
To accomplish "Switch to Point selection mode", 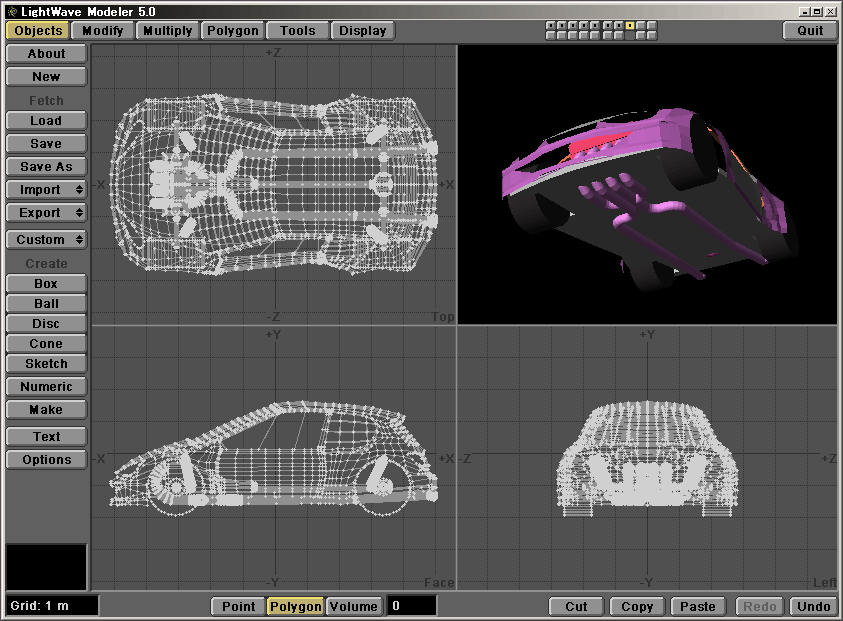I will coord(238,606).
